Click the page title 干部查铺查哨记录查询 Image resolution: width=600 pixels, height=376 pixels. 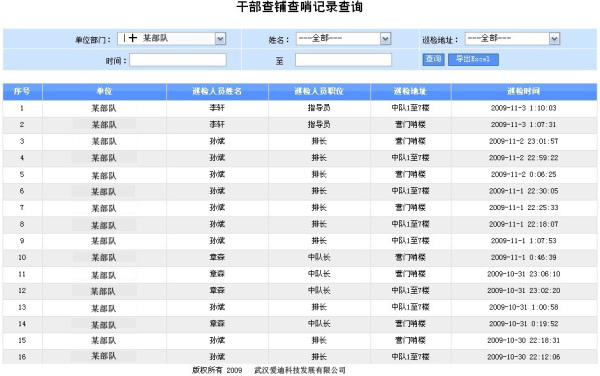coord(300,7)
